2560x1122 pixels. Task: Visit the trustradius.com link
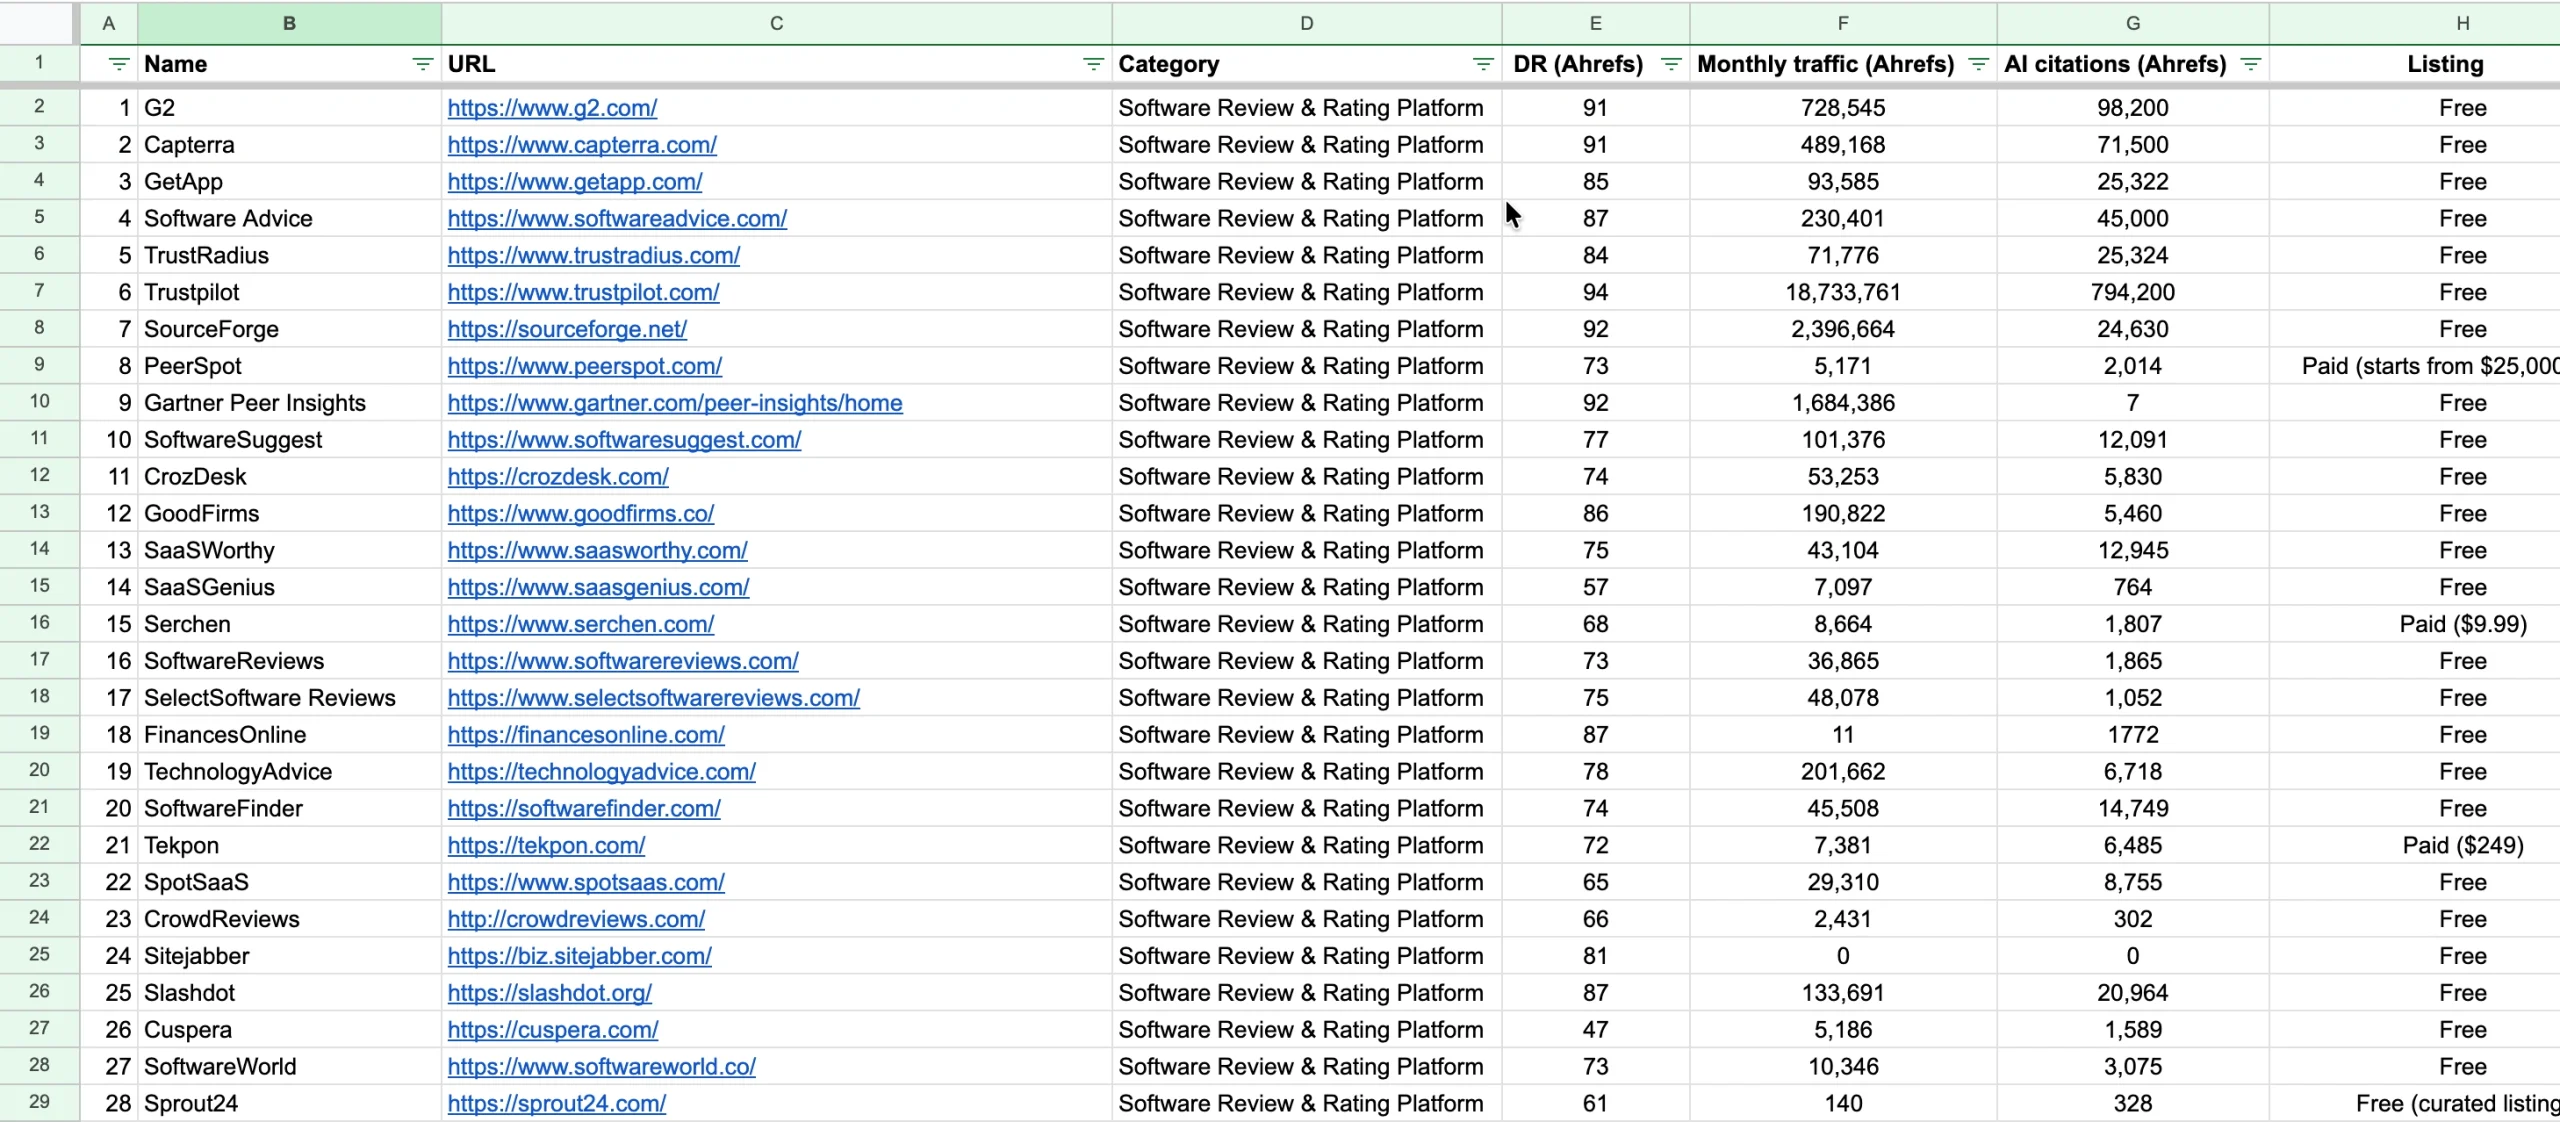point(594,256)
